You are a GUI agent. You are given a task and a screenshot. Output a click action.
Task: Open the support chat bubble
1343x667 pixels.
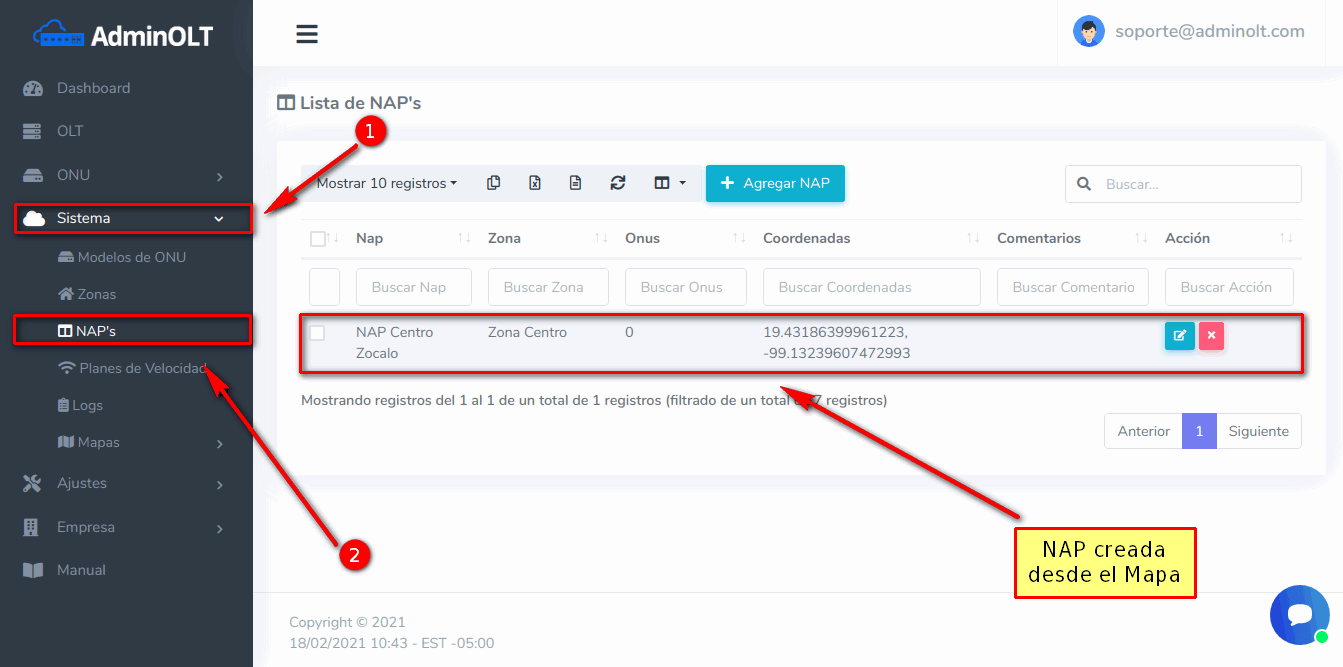1299,614
